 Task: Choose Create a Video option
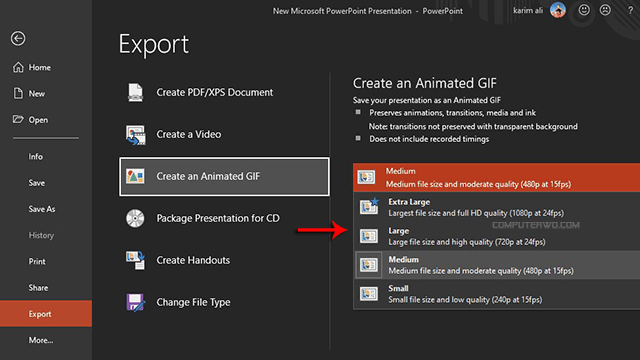[x=224, y=134]
